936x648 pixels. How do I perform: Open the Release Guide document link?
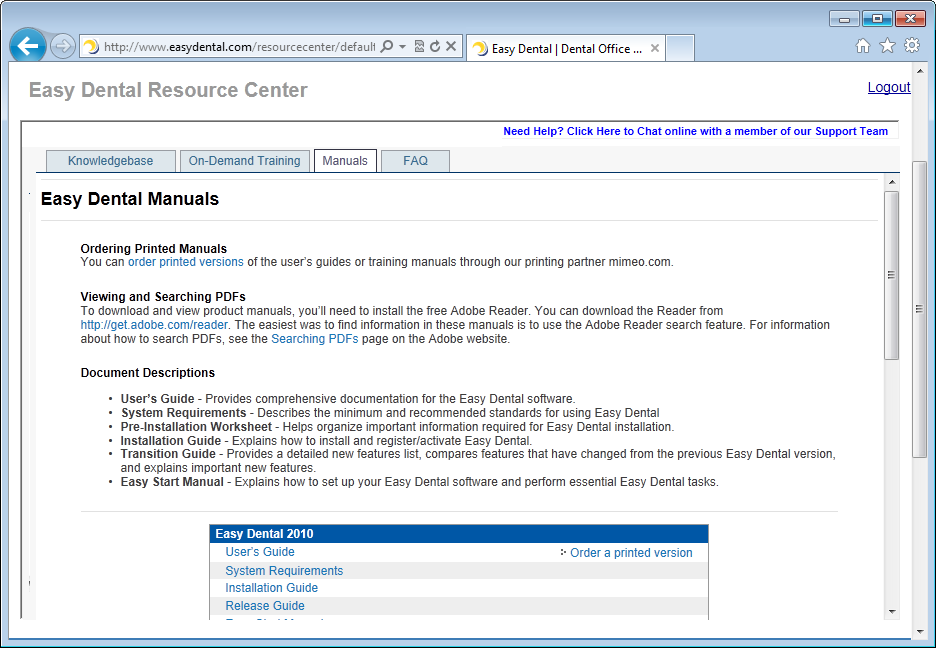[x=265, y=606]
